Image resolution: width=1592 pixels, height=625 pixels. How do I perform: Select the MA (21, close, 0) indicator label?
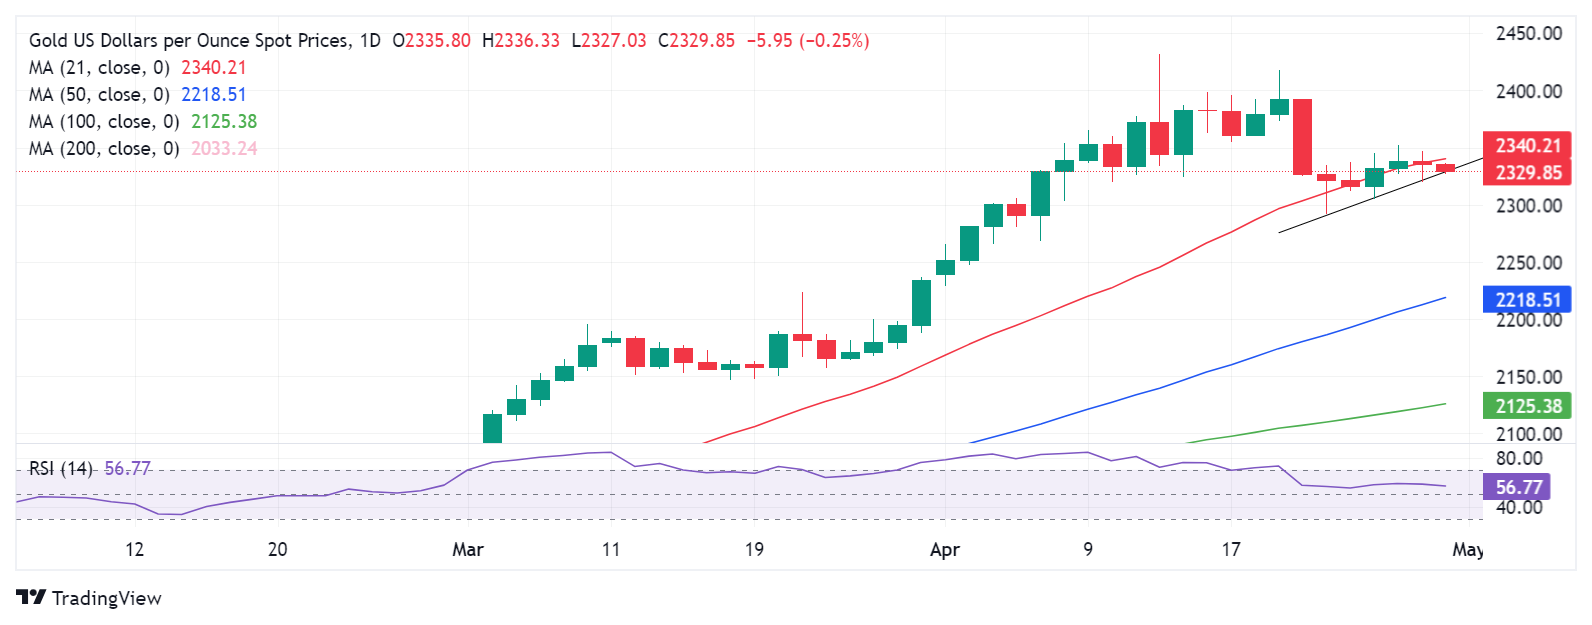click(x=99, y=68)
